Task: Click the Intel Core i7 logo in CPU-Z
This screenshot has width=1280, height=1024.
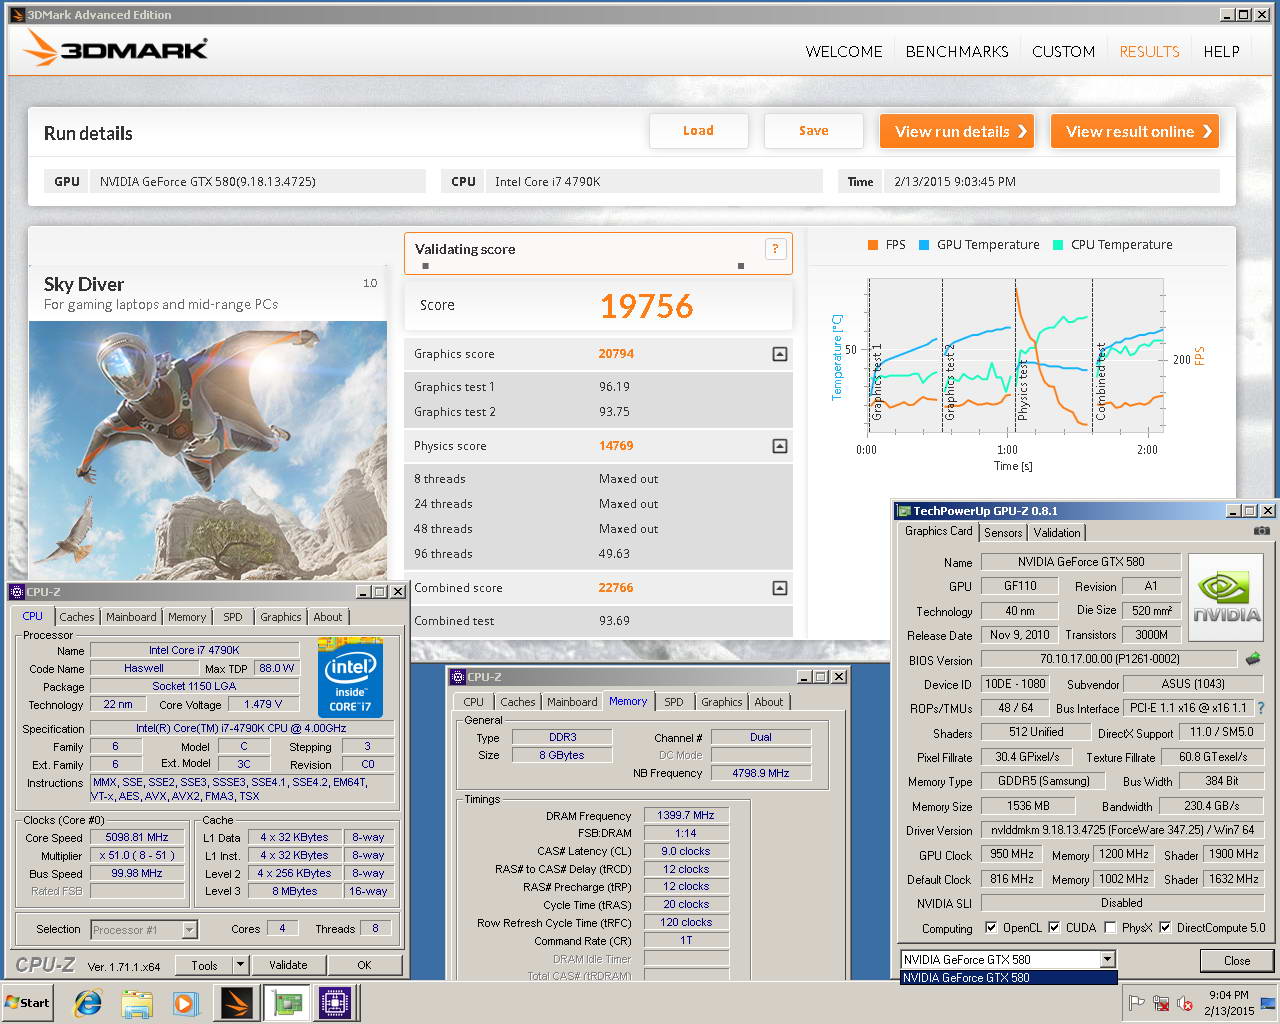Action: tap(350, 678)
